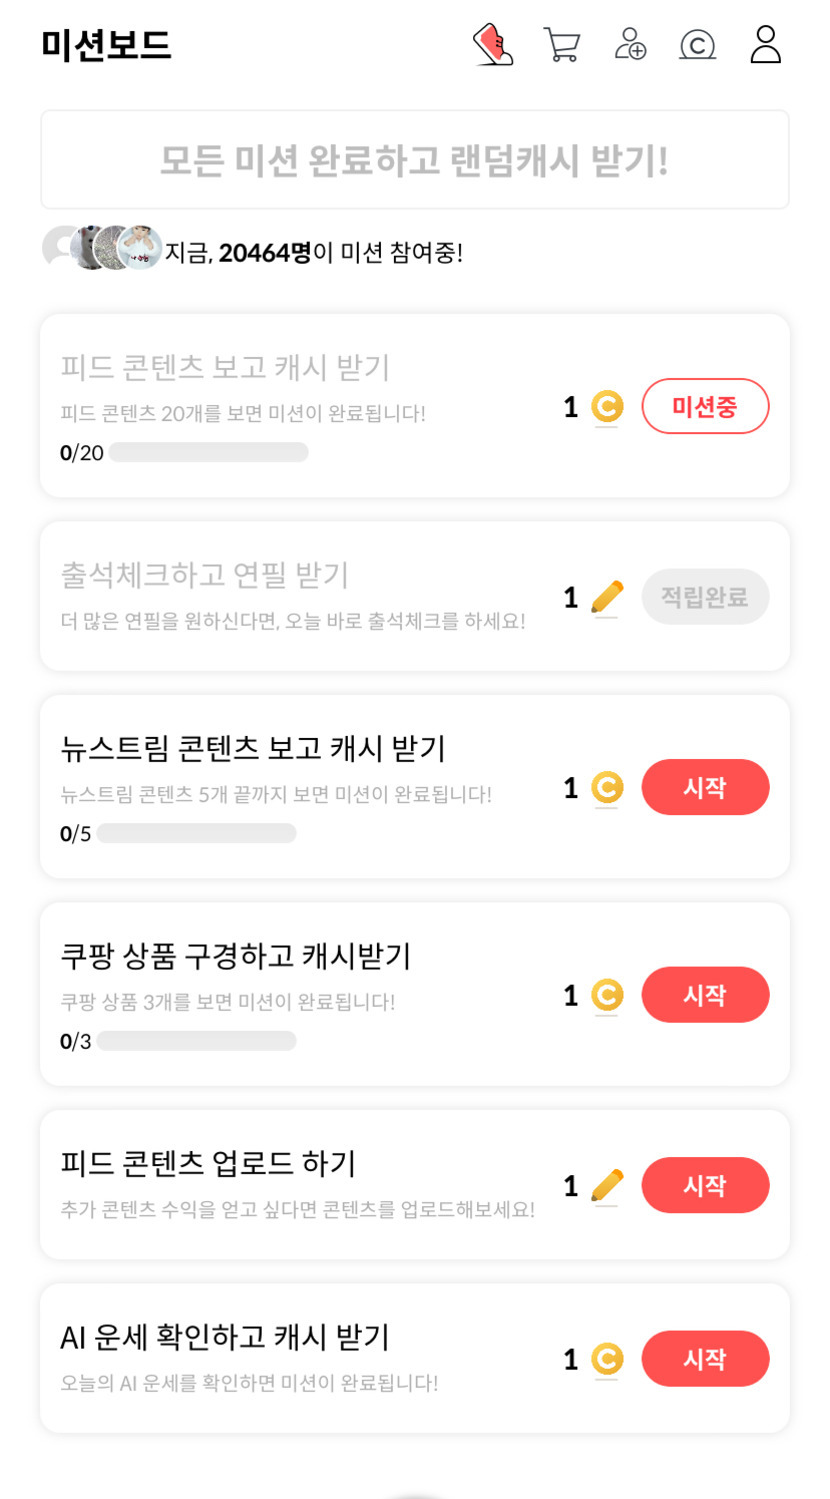Click the 미션중 button on feed mission
Image resolution: width=830 pixels, height=1499 pixels.
point(705,406)
